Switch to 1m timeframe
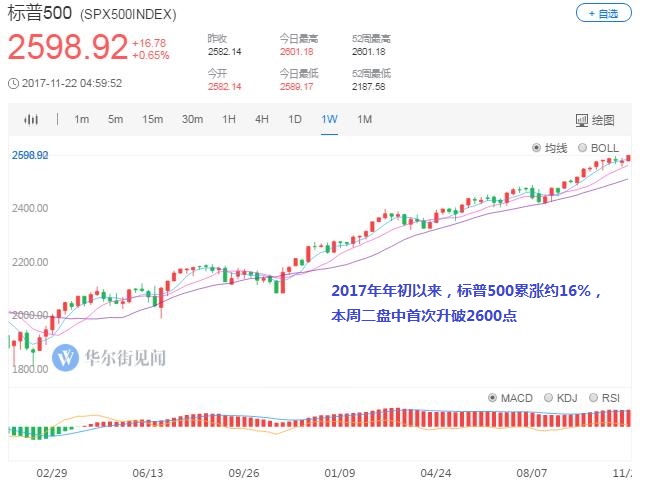 click(81, 119)
